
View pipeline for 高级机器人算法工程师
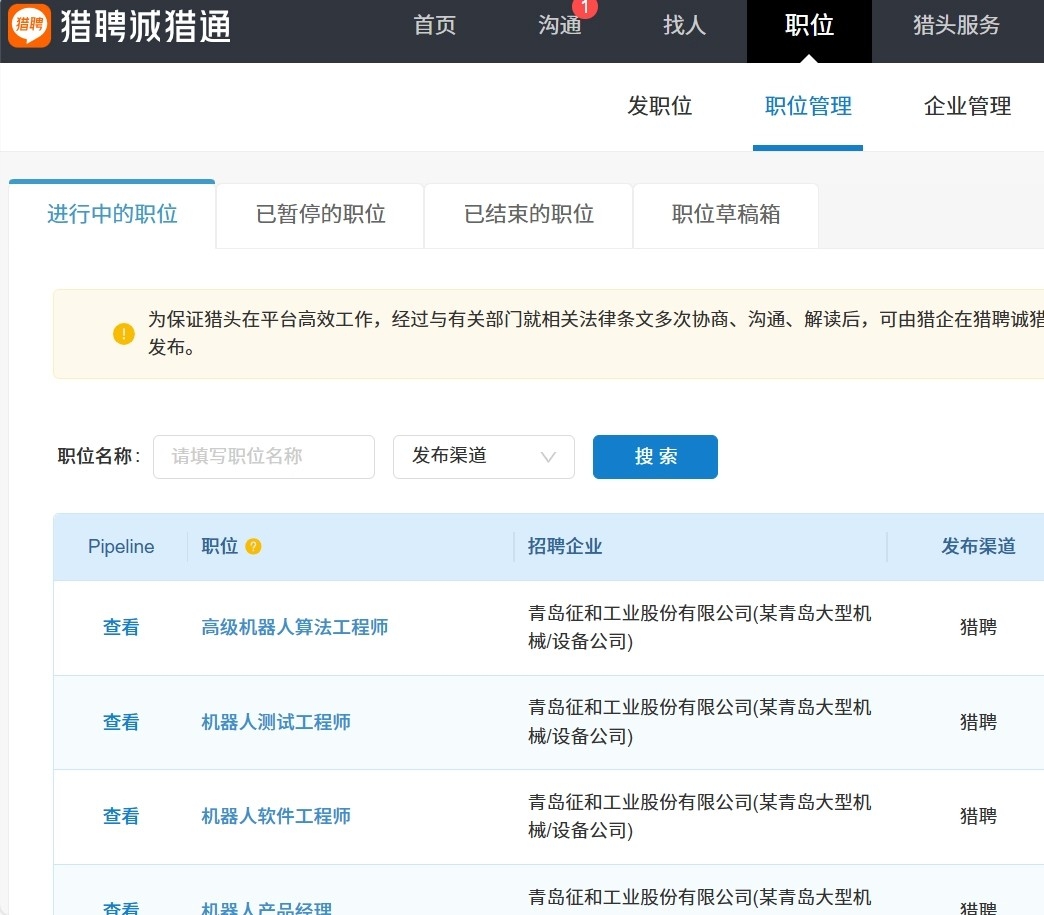[121, 627]
